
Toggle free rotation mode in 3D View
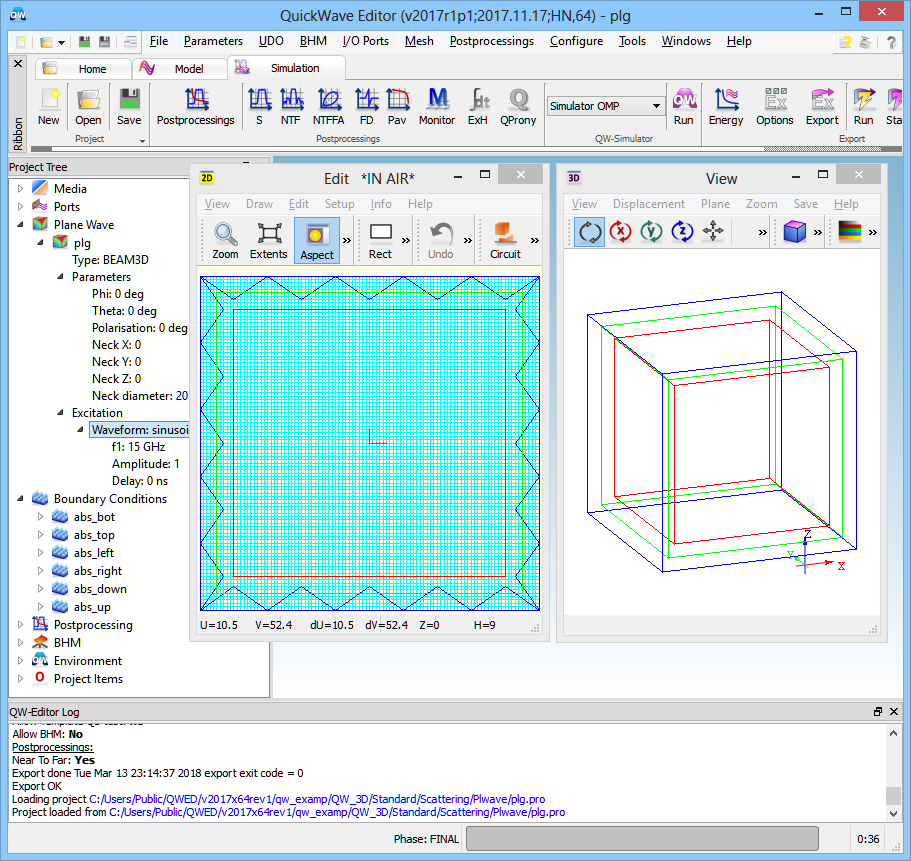[x=590, y=232]
